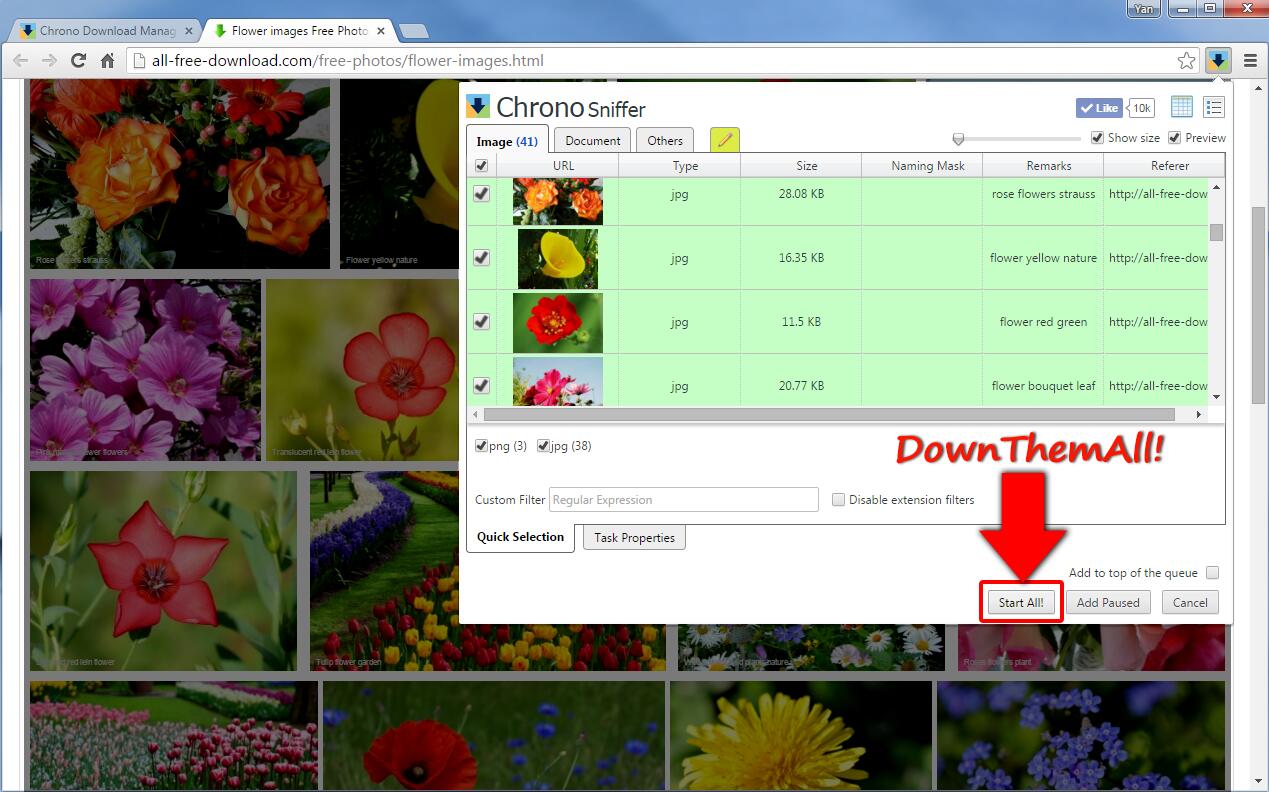Cancel the Sniffer dialog
The image size is (1269, 792).
[x=1190, y=603]
